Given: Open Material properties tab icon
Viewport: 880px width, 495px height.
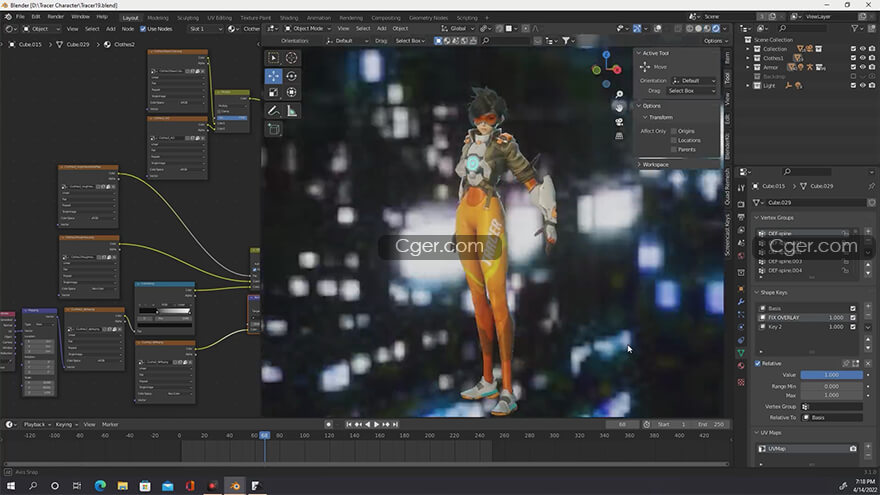Looking at the screenshot, I should tap(741, 366).
